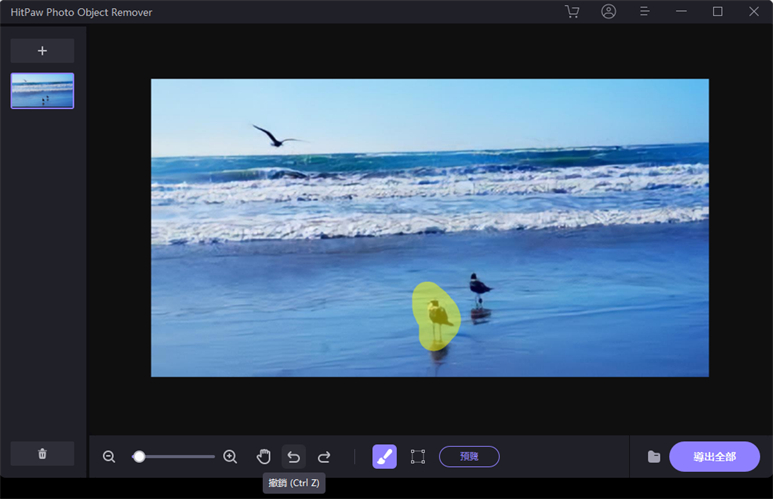Open the user account profile icon

[x=609, y=12]
